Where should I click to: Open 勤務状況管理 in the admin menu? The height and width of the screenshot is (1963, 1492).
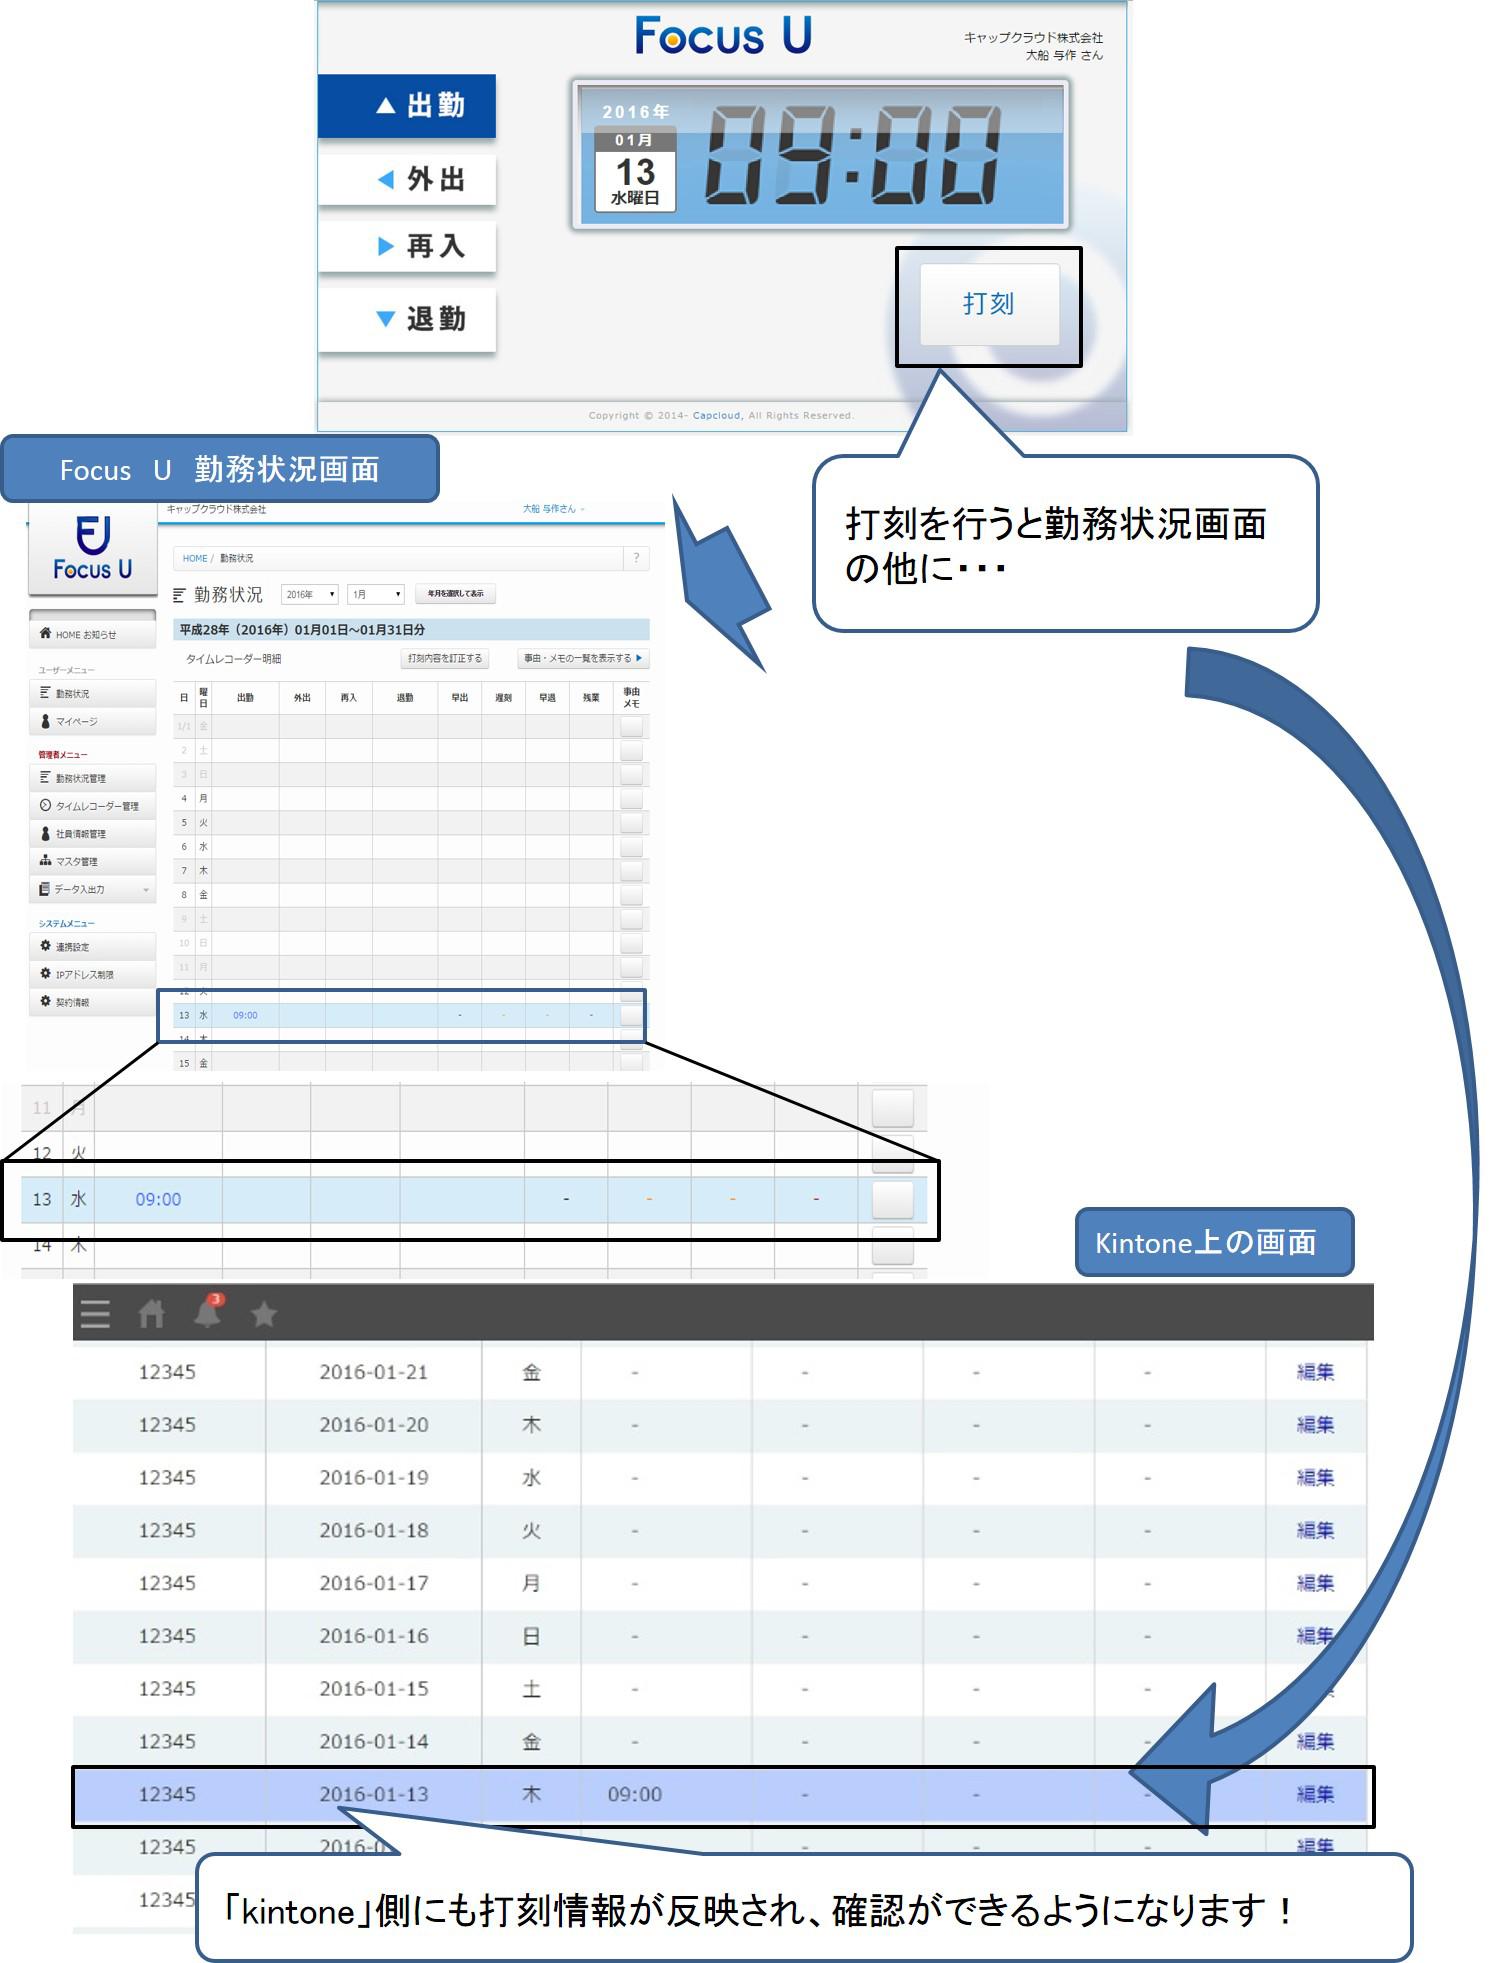pyautogui.click(x=93, y=777)
